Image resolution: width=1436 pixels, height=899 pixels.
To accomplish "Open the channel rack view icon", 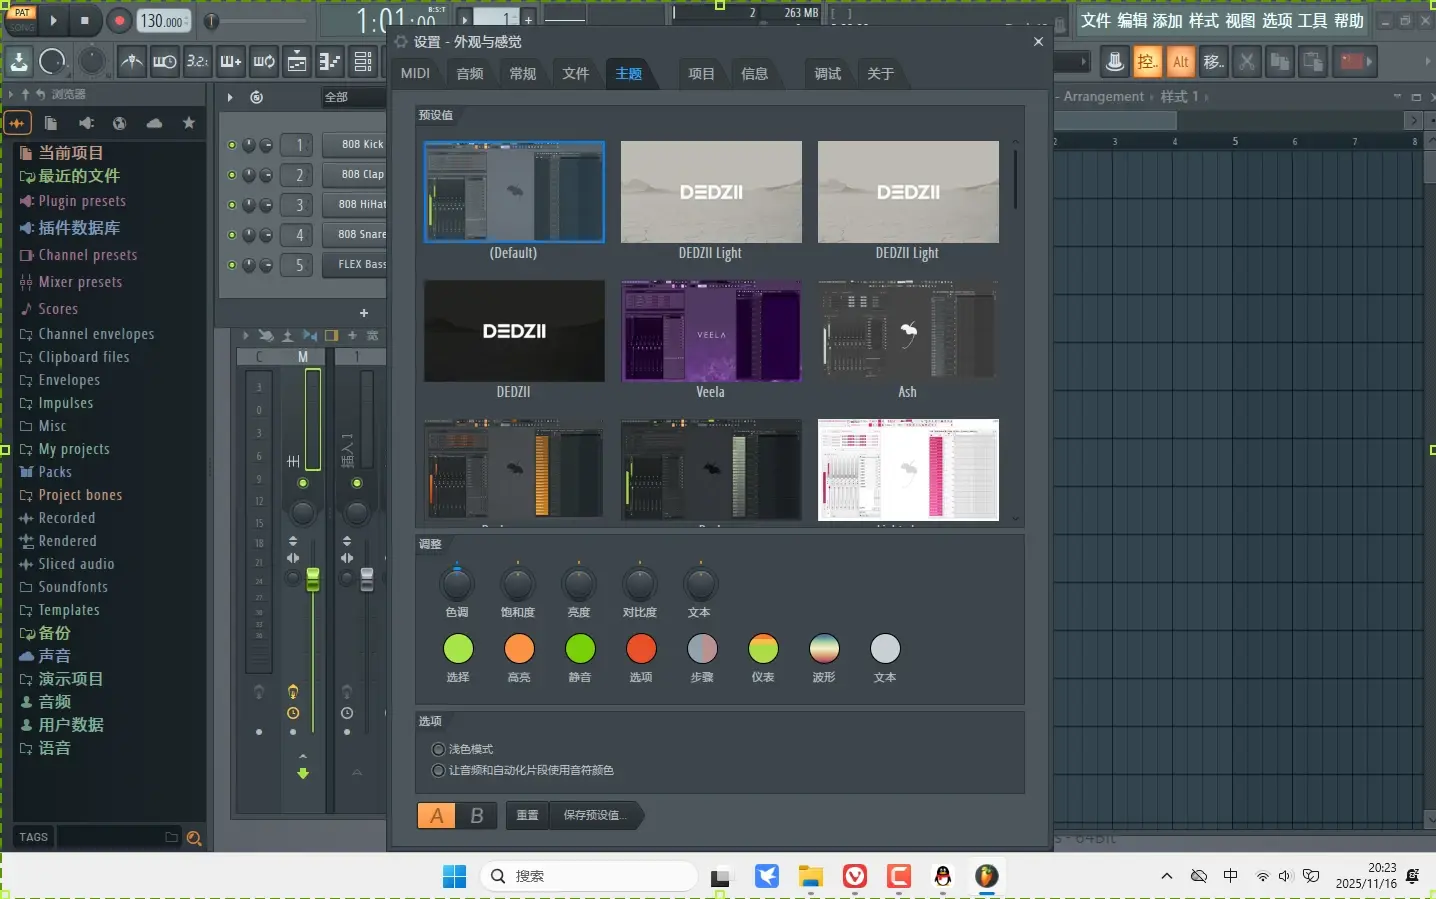I will [x=363, y=62].
